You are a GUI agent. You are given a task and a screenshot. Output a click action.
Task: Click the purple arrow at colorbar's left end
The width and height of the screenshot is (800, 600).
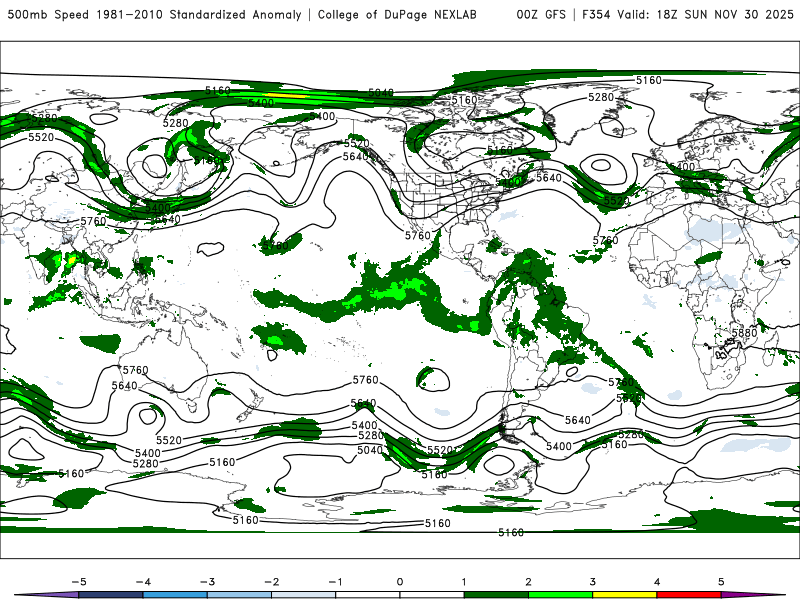point(46,595)
